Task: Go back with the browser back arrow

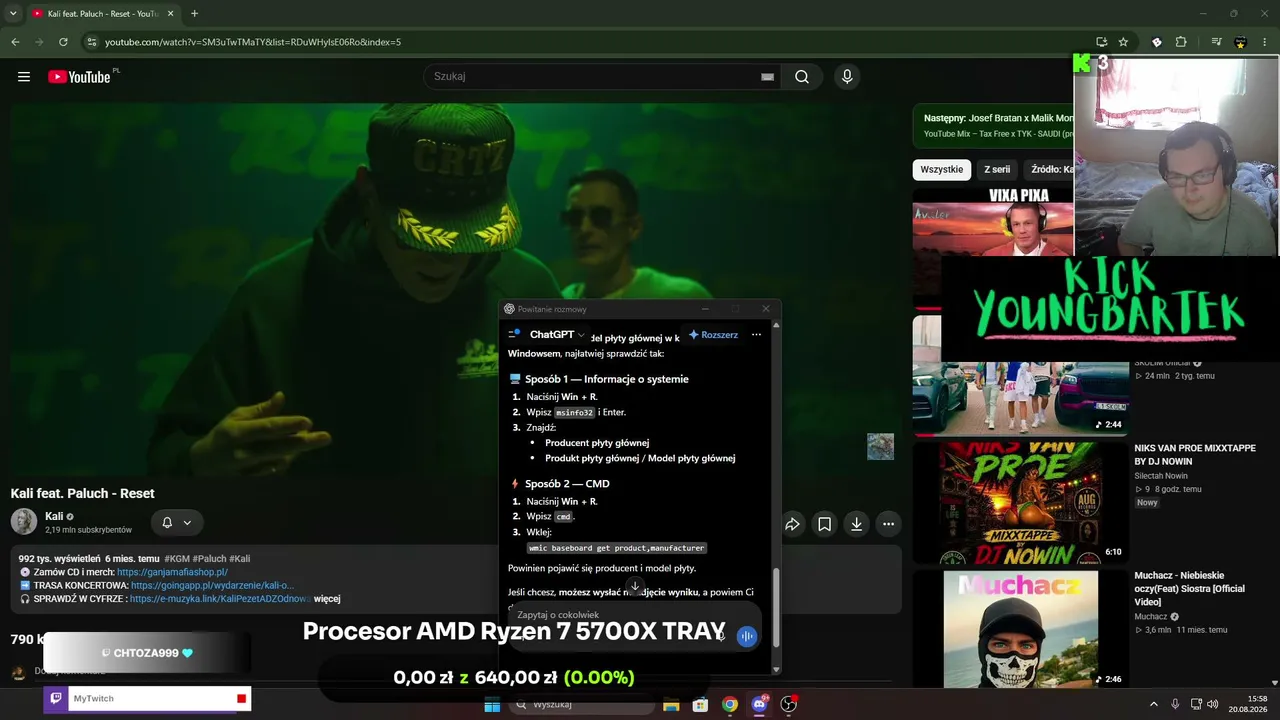Action: [x=15, y=42]
